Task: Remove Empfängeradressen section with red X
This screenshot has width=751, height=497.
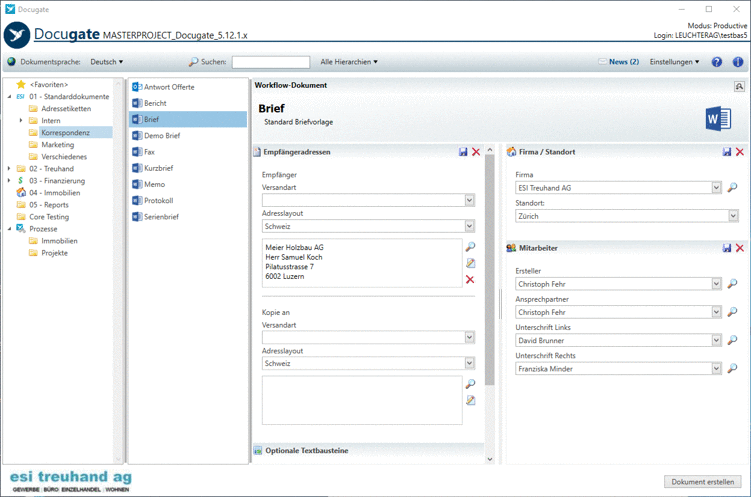Action: (476, 152)
